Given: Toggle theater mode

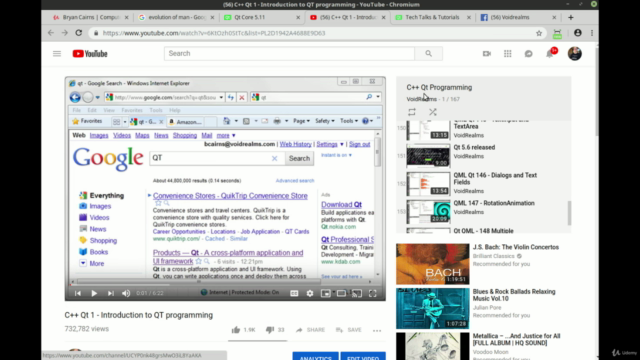Looking at the screenshot, I should tap(341, 293).
